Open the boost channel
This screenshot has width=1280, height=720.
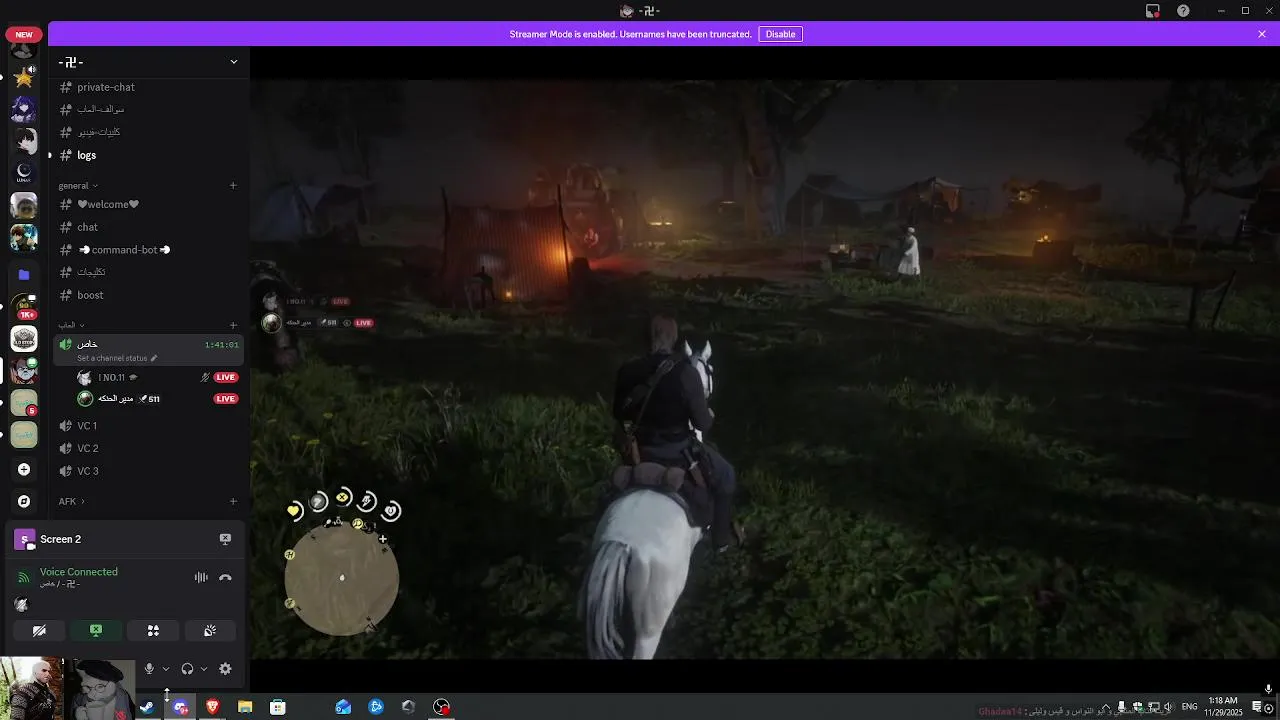click(148, 295)
